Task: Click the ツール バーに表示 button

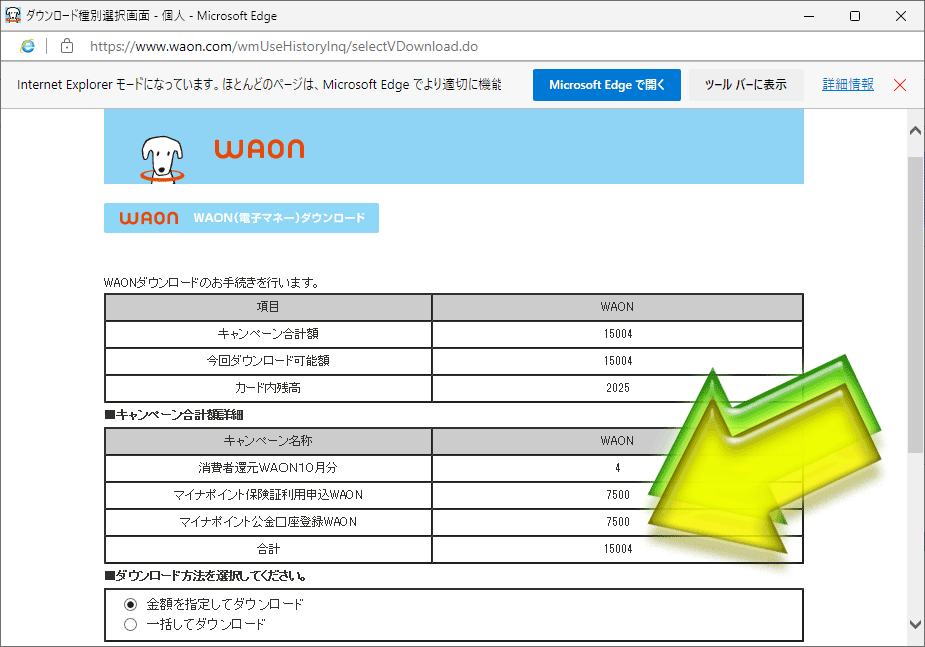Action: (x=746, y=85)
